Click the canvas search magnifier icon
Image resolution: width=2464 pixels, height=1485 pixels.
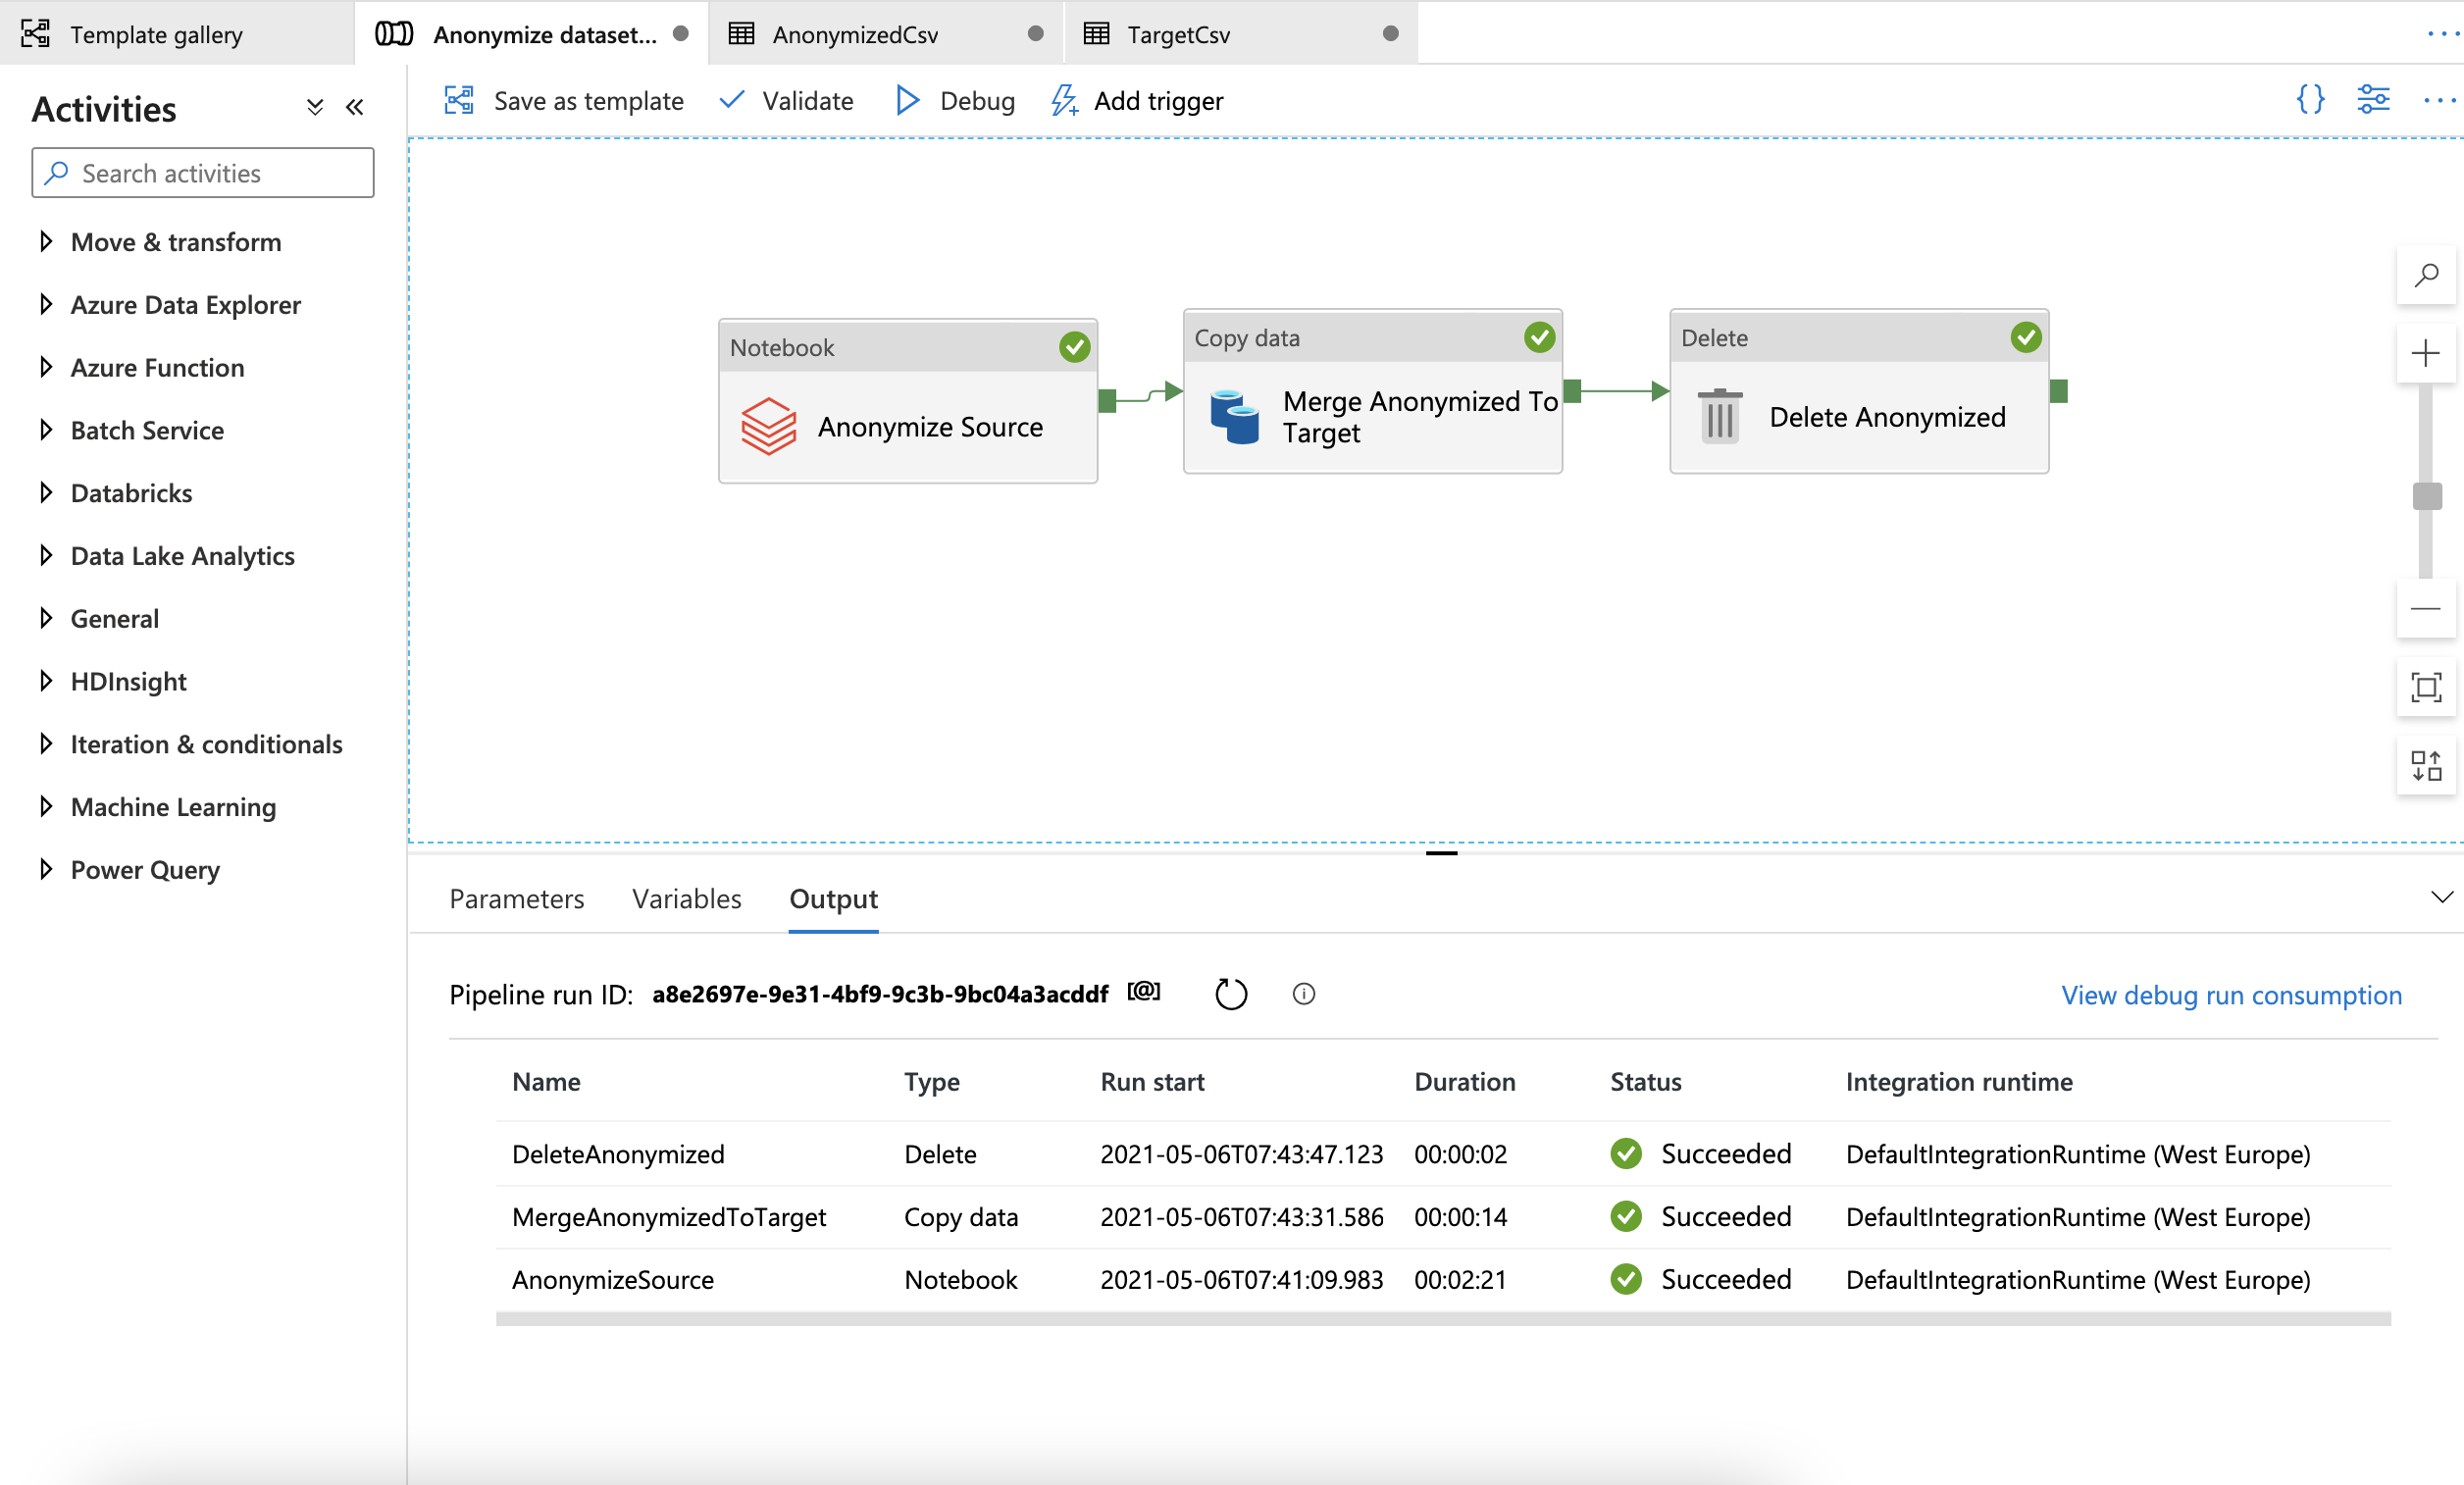(2426, 275)
